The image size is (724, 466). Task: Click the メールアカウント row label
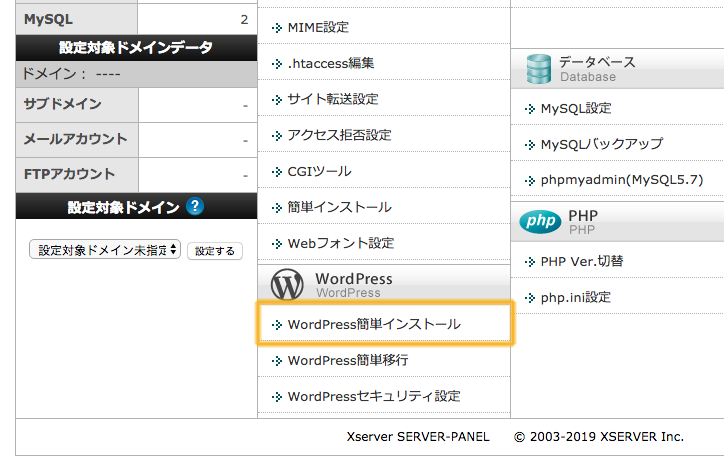point(75,139)
